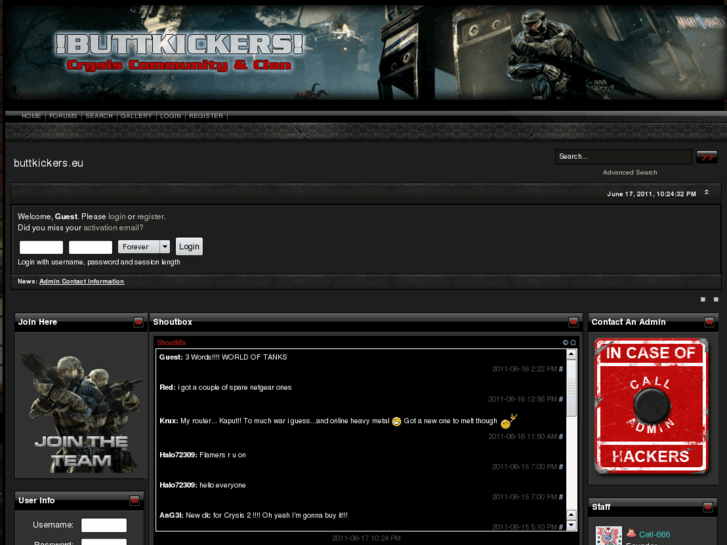
Task: Click the shoutbox scrollbar bottom down arrow
Action: click(572, 526)
